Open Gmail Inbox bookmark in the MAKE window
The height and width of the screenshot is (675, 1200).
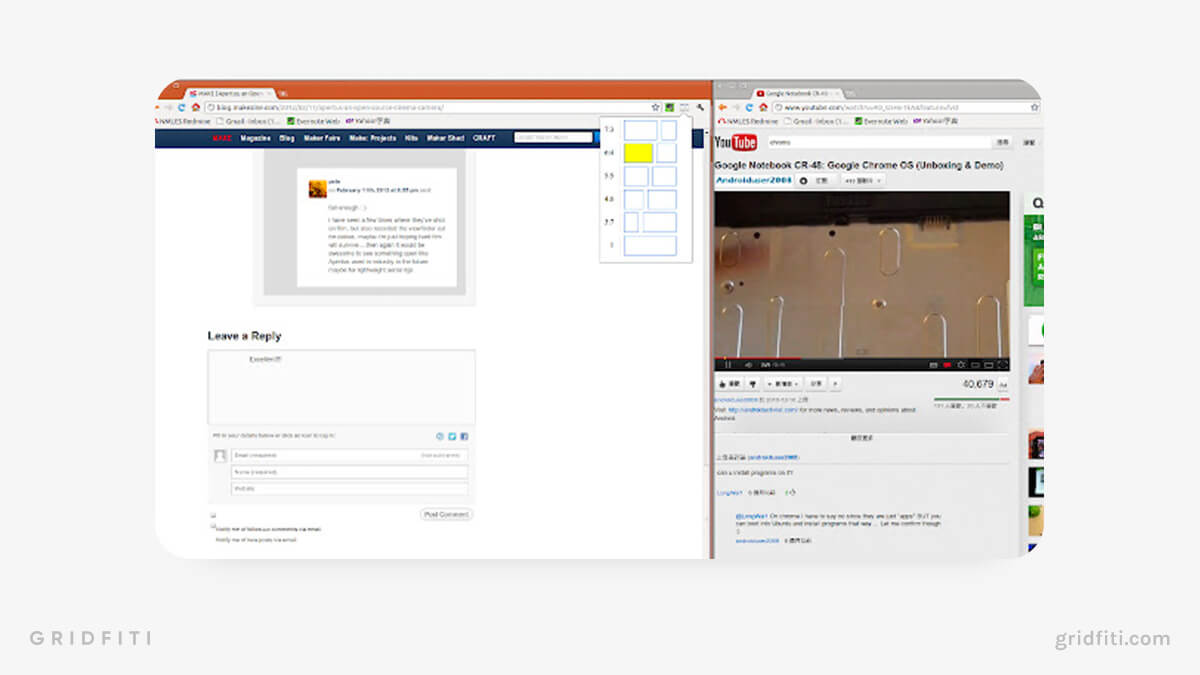(x=249, y=121)
